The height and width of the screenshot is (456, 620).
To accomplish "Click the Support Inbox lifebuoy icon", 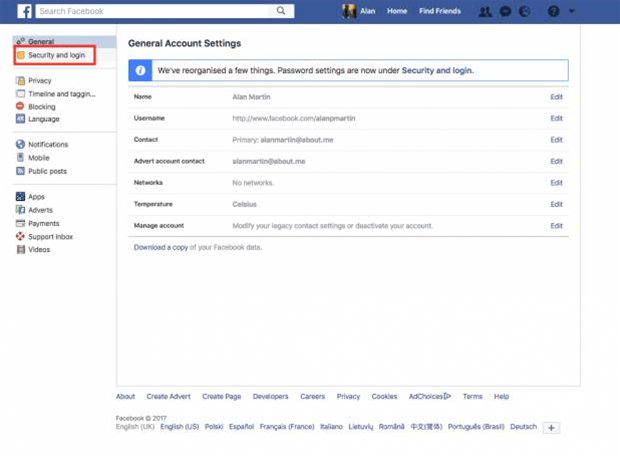I will pos(20,237).
